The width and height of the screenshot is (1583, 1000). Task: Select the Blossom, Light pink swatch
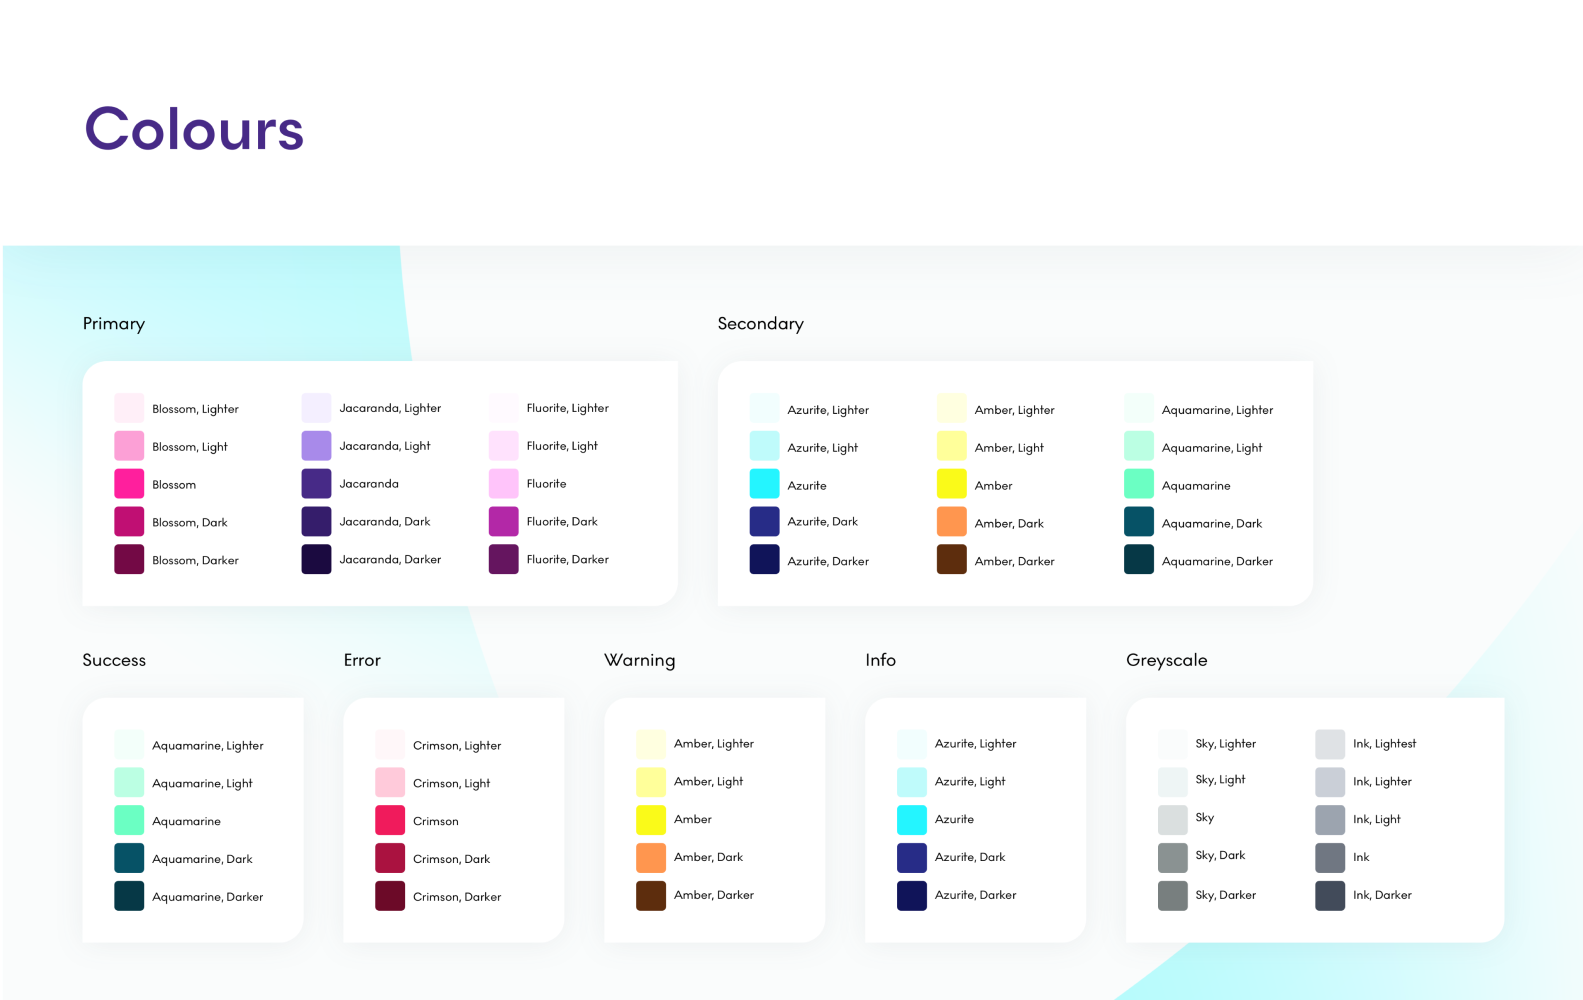tap(129, 446)
